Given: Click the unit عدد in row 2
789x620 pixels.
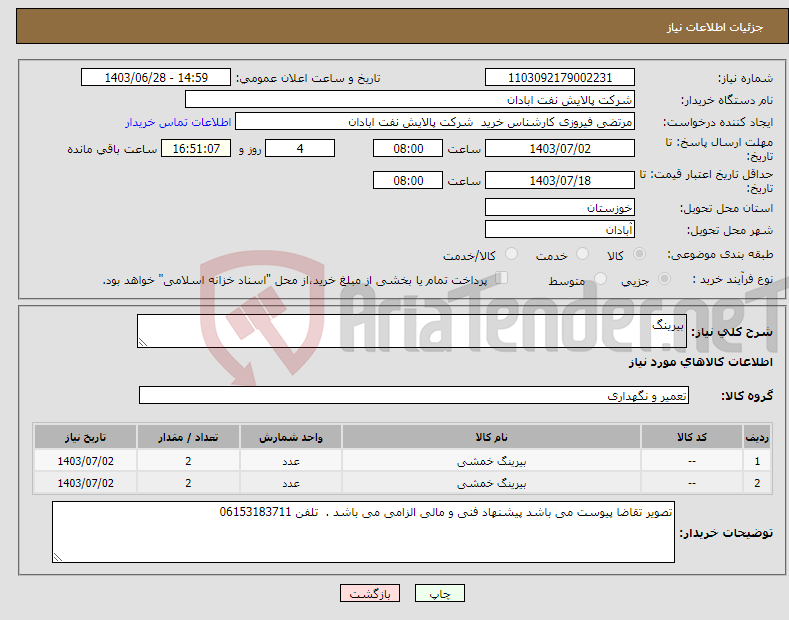Looking at the screenshot, I should (291, 483).
